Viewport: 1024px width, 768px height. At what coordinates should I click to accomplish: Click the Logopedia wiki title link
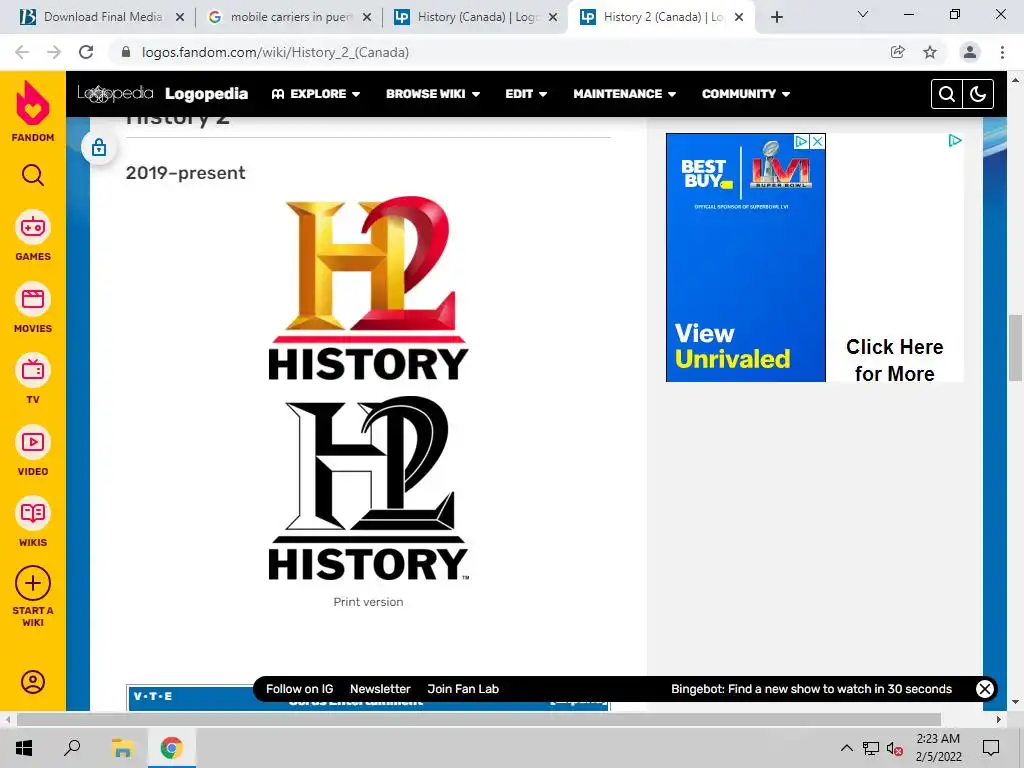[206, 94]
